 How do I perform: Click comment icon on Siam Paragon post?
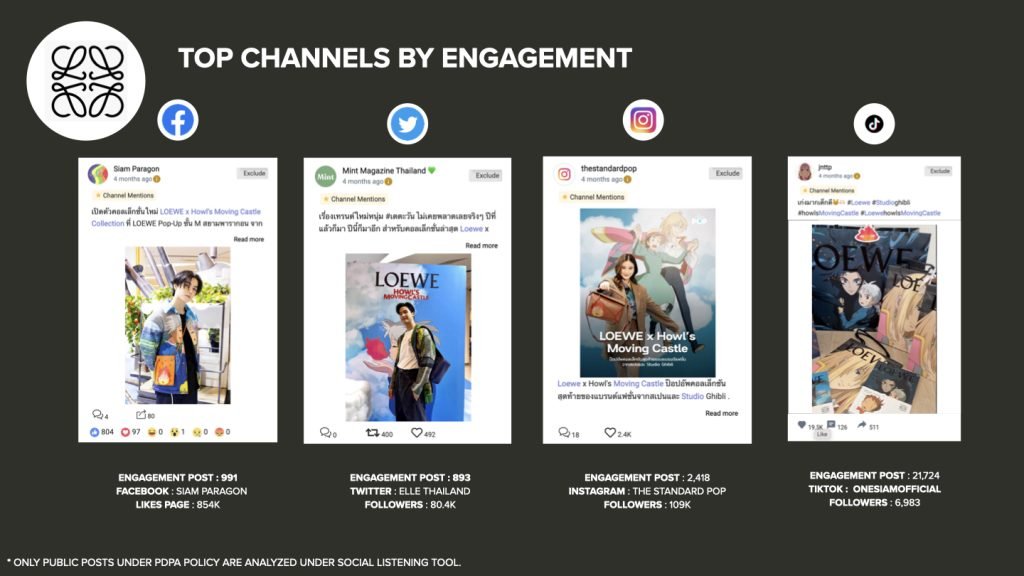pyautogui.click(x=97, y=415)
